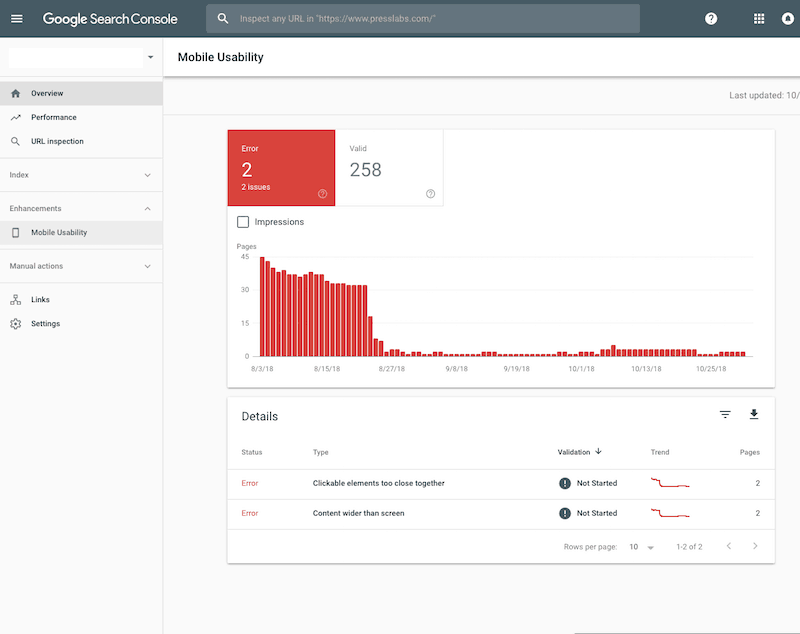This screenshot has height=634, width=800.
Task: Click the Overview home icon
Action: [15, 93]
